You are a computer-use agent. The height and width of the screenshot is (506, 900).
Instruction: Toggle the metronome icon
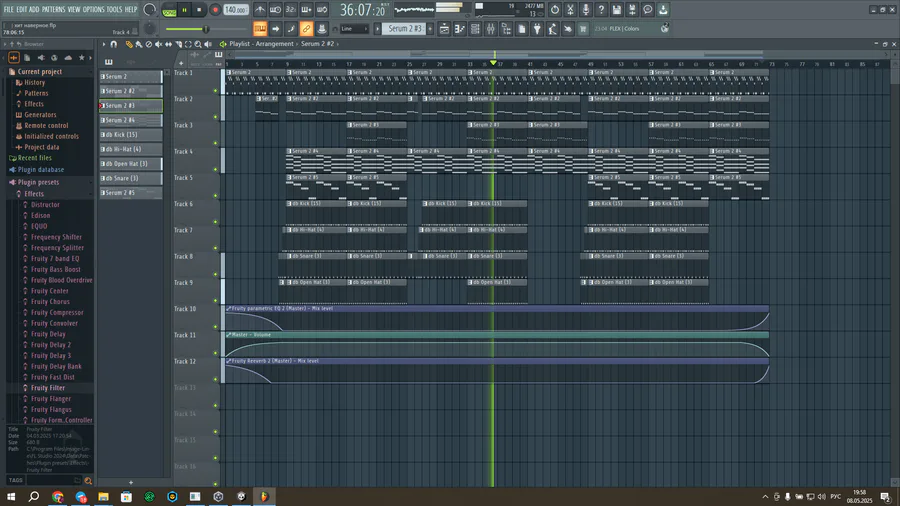pyautogui.click(x=260, y=10)
